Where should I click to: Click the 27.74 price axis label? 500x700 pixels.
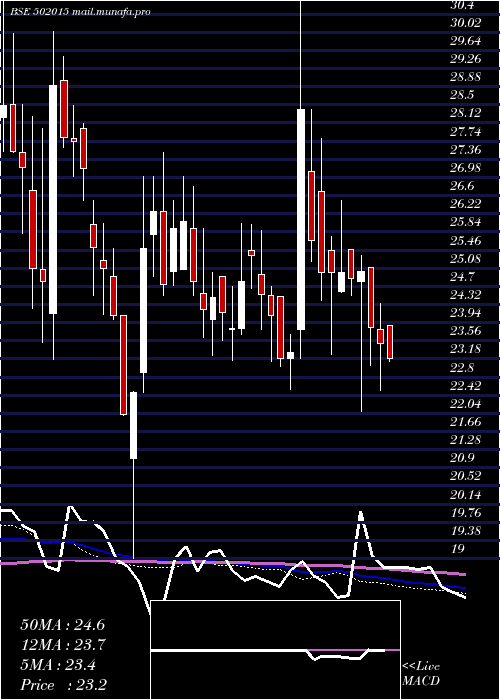tap(465, 131)
